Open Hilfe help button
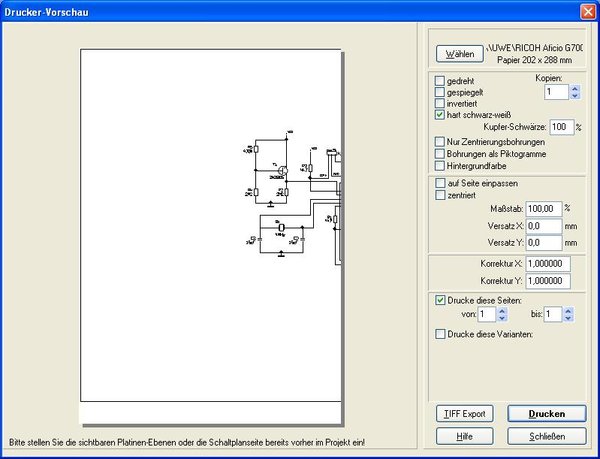Image resolution: width=600 pixels, height=459 pixels. tap(465, 436)
